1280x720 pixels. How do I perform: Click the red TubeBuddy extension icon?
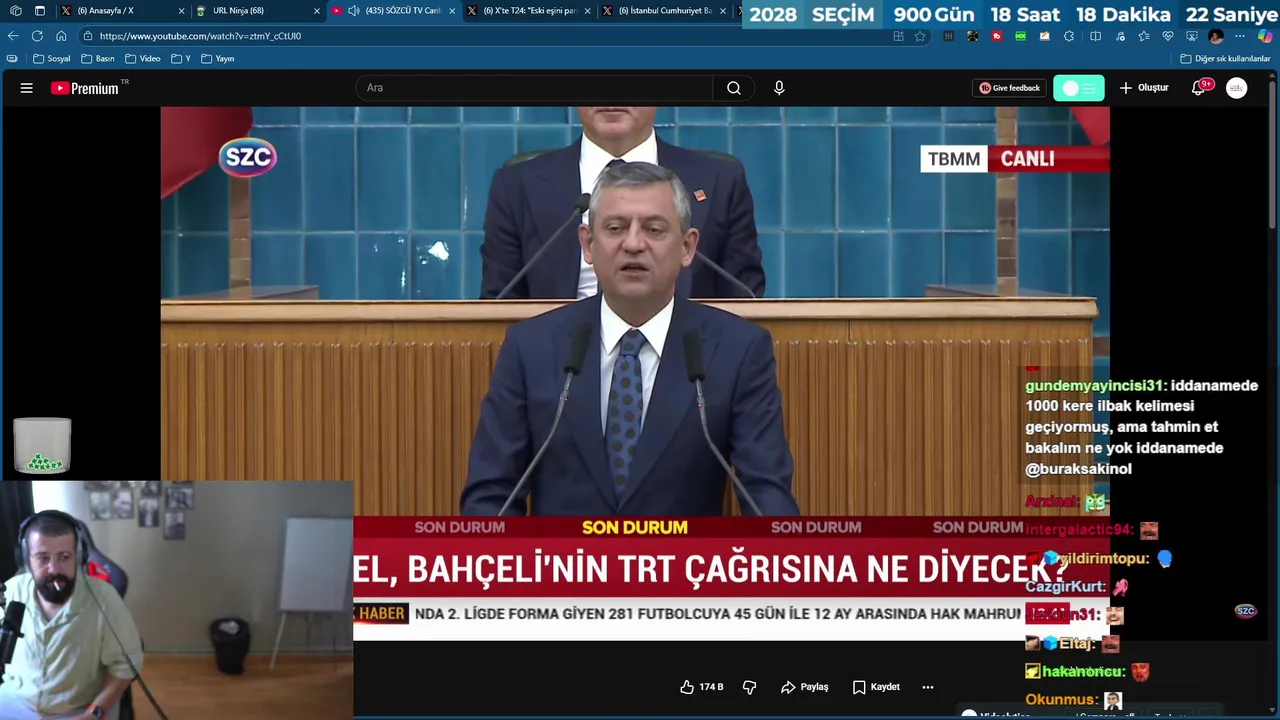996,36
